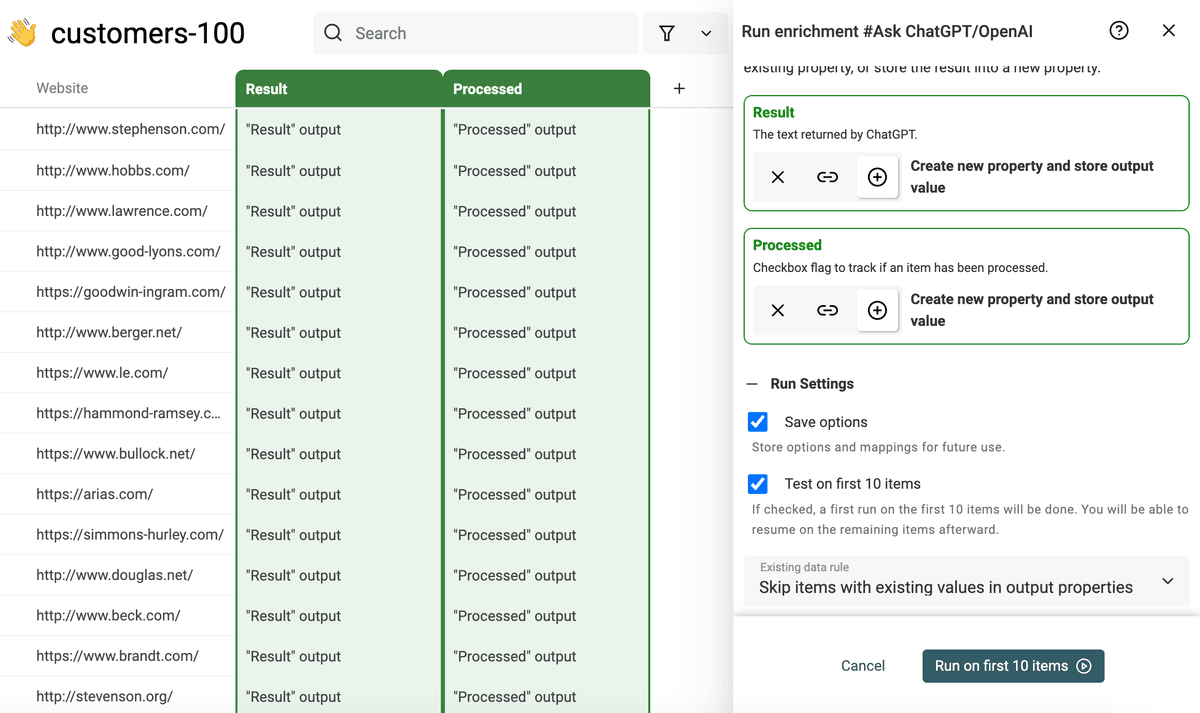Viewport: 1200px width, 713px height.
Task: Close the Run enrichment panel
Action: (1169, 31)
